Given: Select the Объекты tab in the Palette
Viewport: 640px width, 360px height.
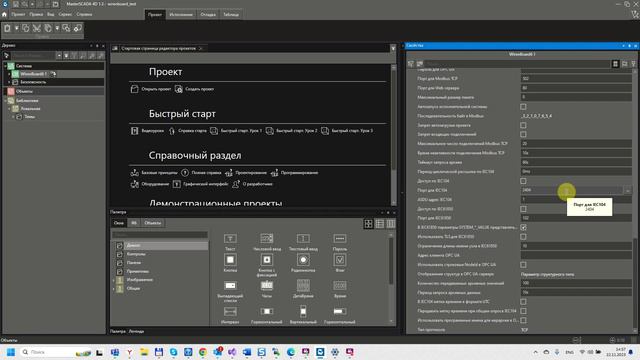Looking at the screenshot, I should pyautogui.click(x=153, y=223).
